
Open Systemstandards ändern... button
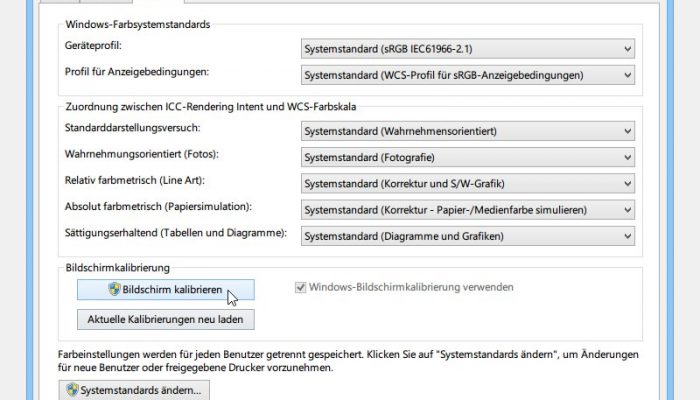click(134, 390)
